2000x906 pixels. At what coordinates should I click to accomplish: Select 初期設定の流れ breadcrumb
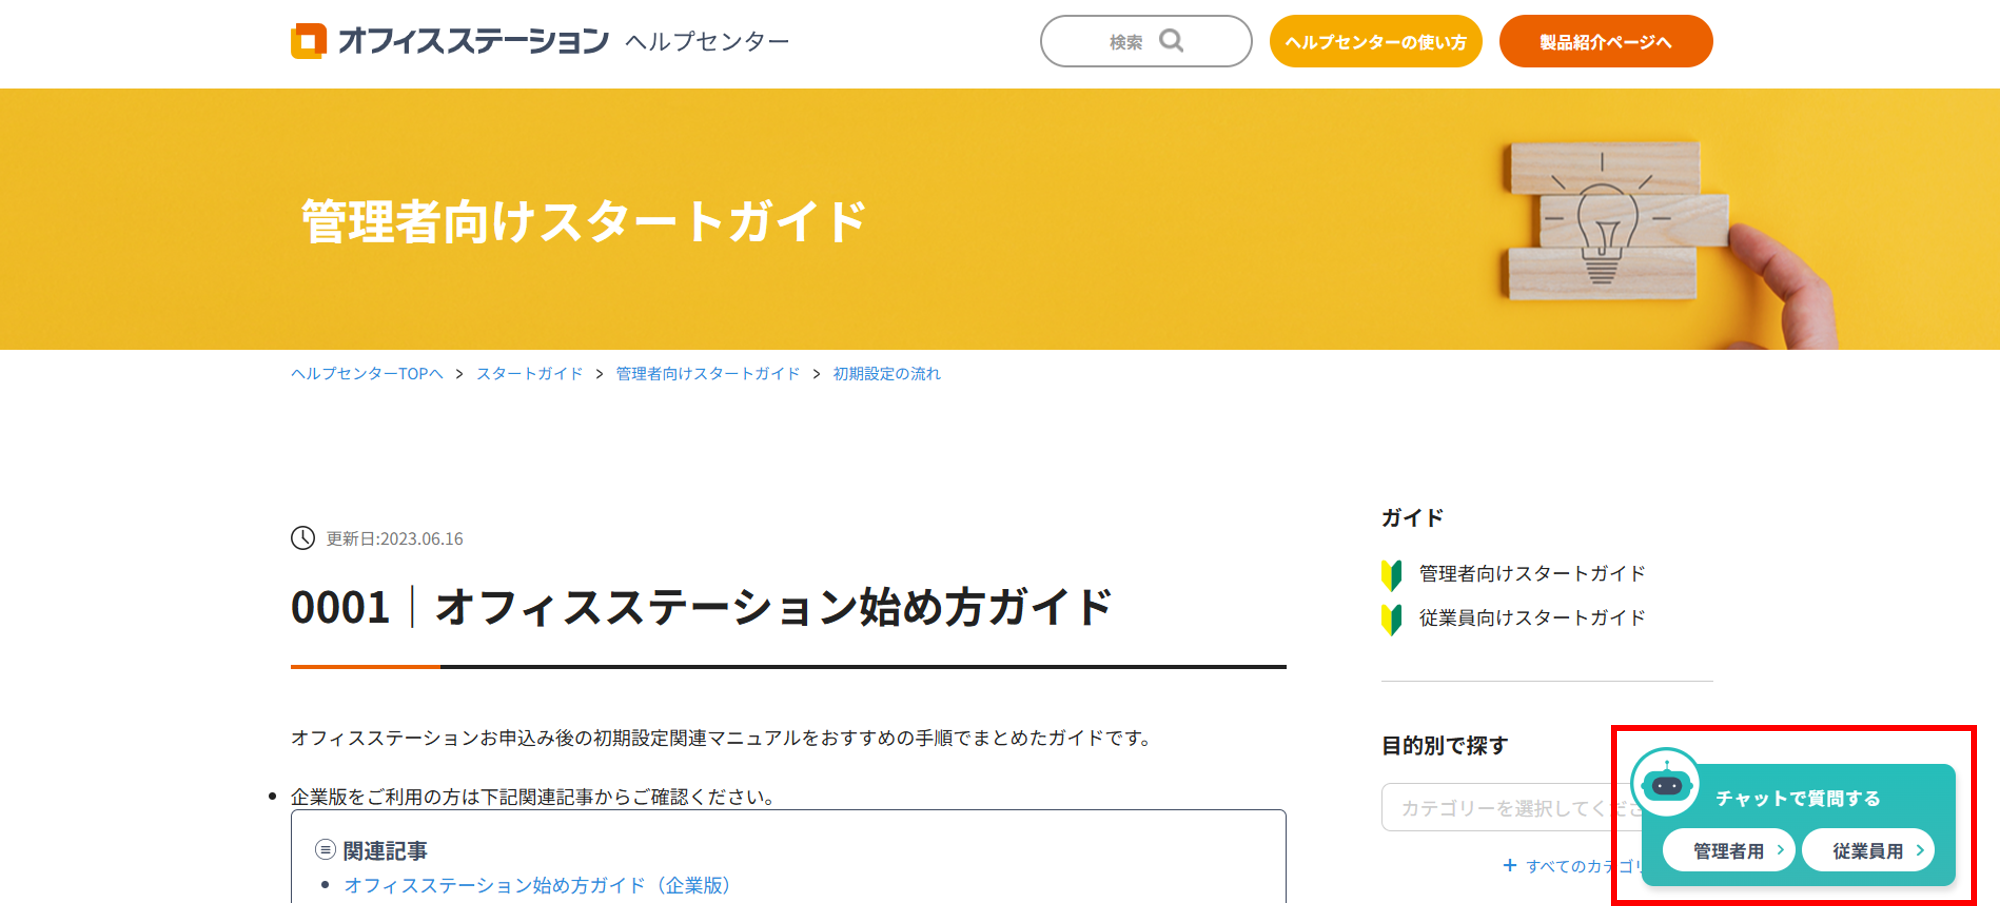(887, 374)
